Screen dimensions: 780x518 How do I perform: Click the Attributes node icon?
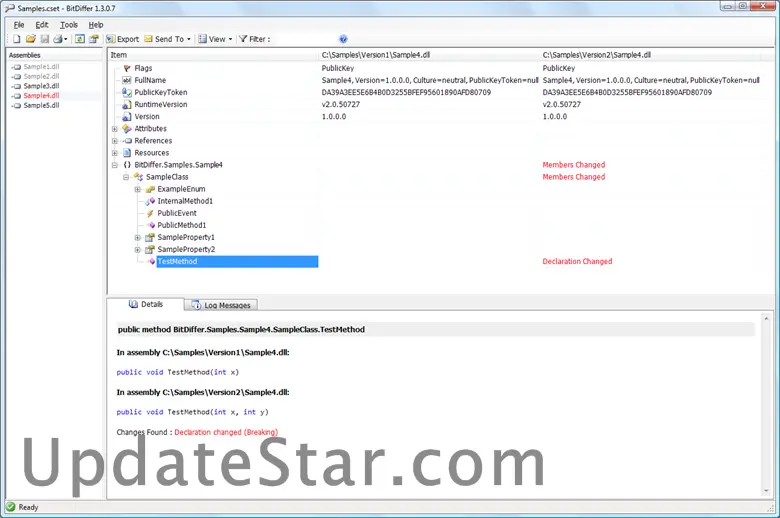(127, 128)
